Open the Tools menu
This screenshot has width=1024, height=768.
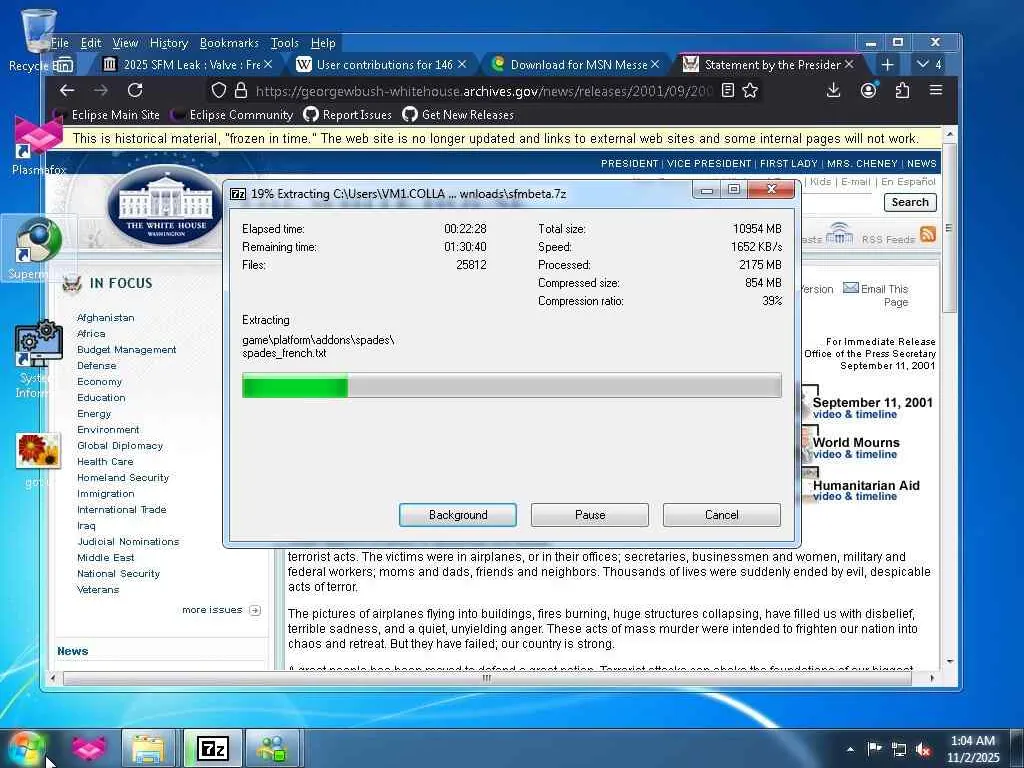click(x=284, y=43)
